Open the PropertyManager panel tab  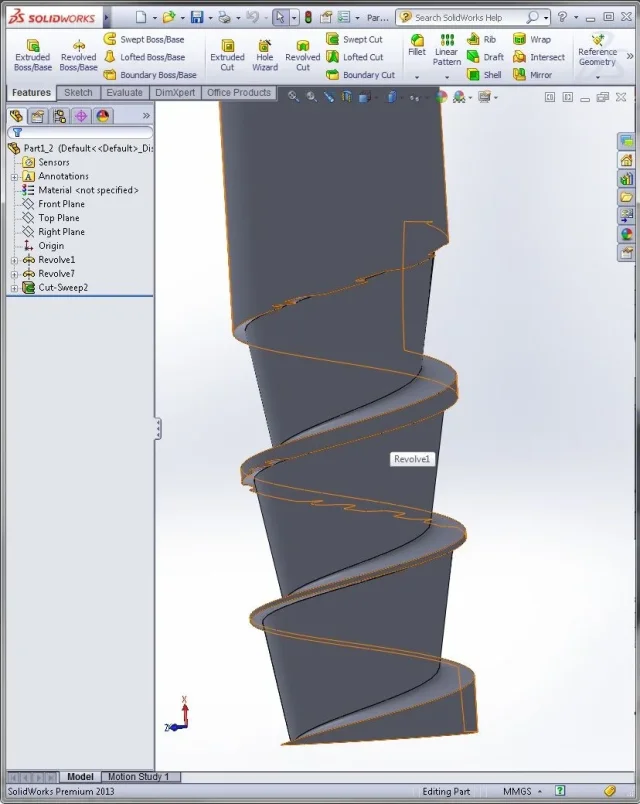(x=37, y=116)
